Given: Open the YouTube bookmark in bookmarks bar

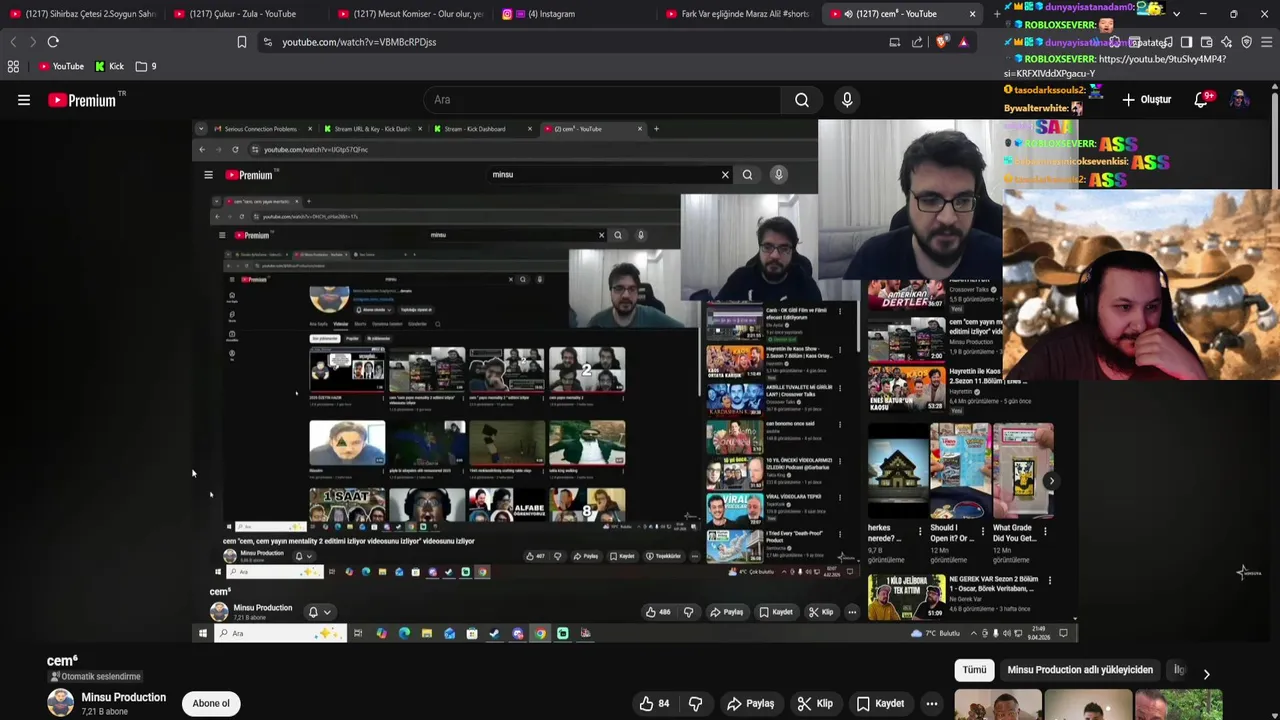Looking at the screenshot, I should (x=61, y=66).
